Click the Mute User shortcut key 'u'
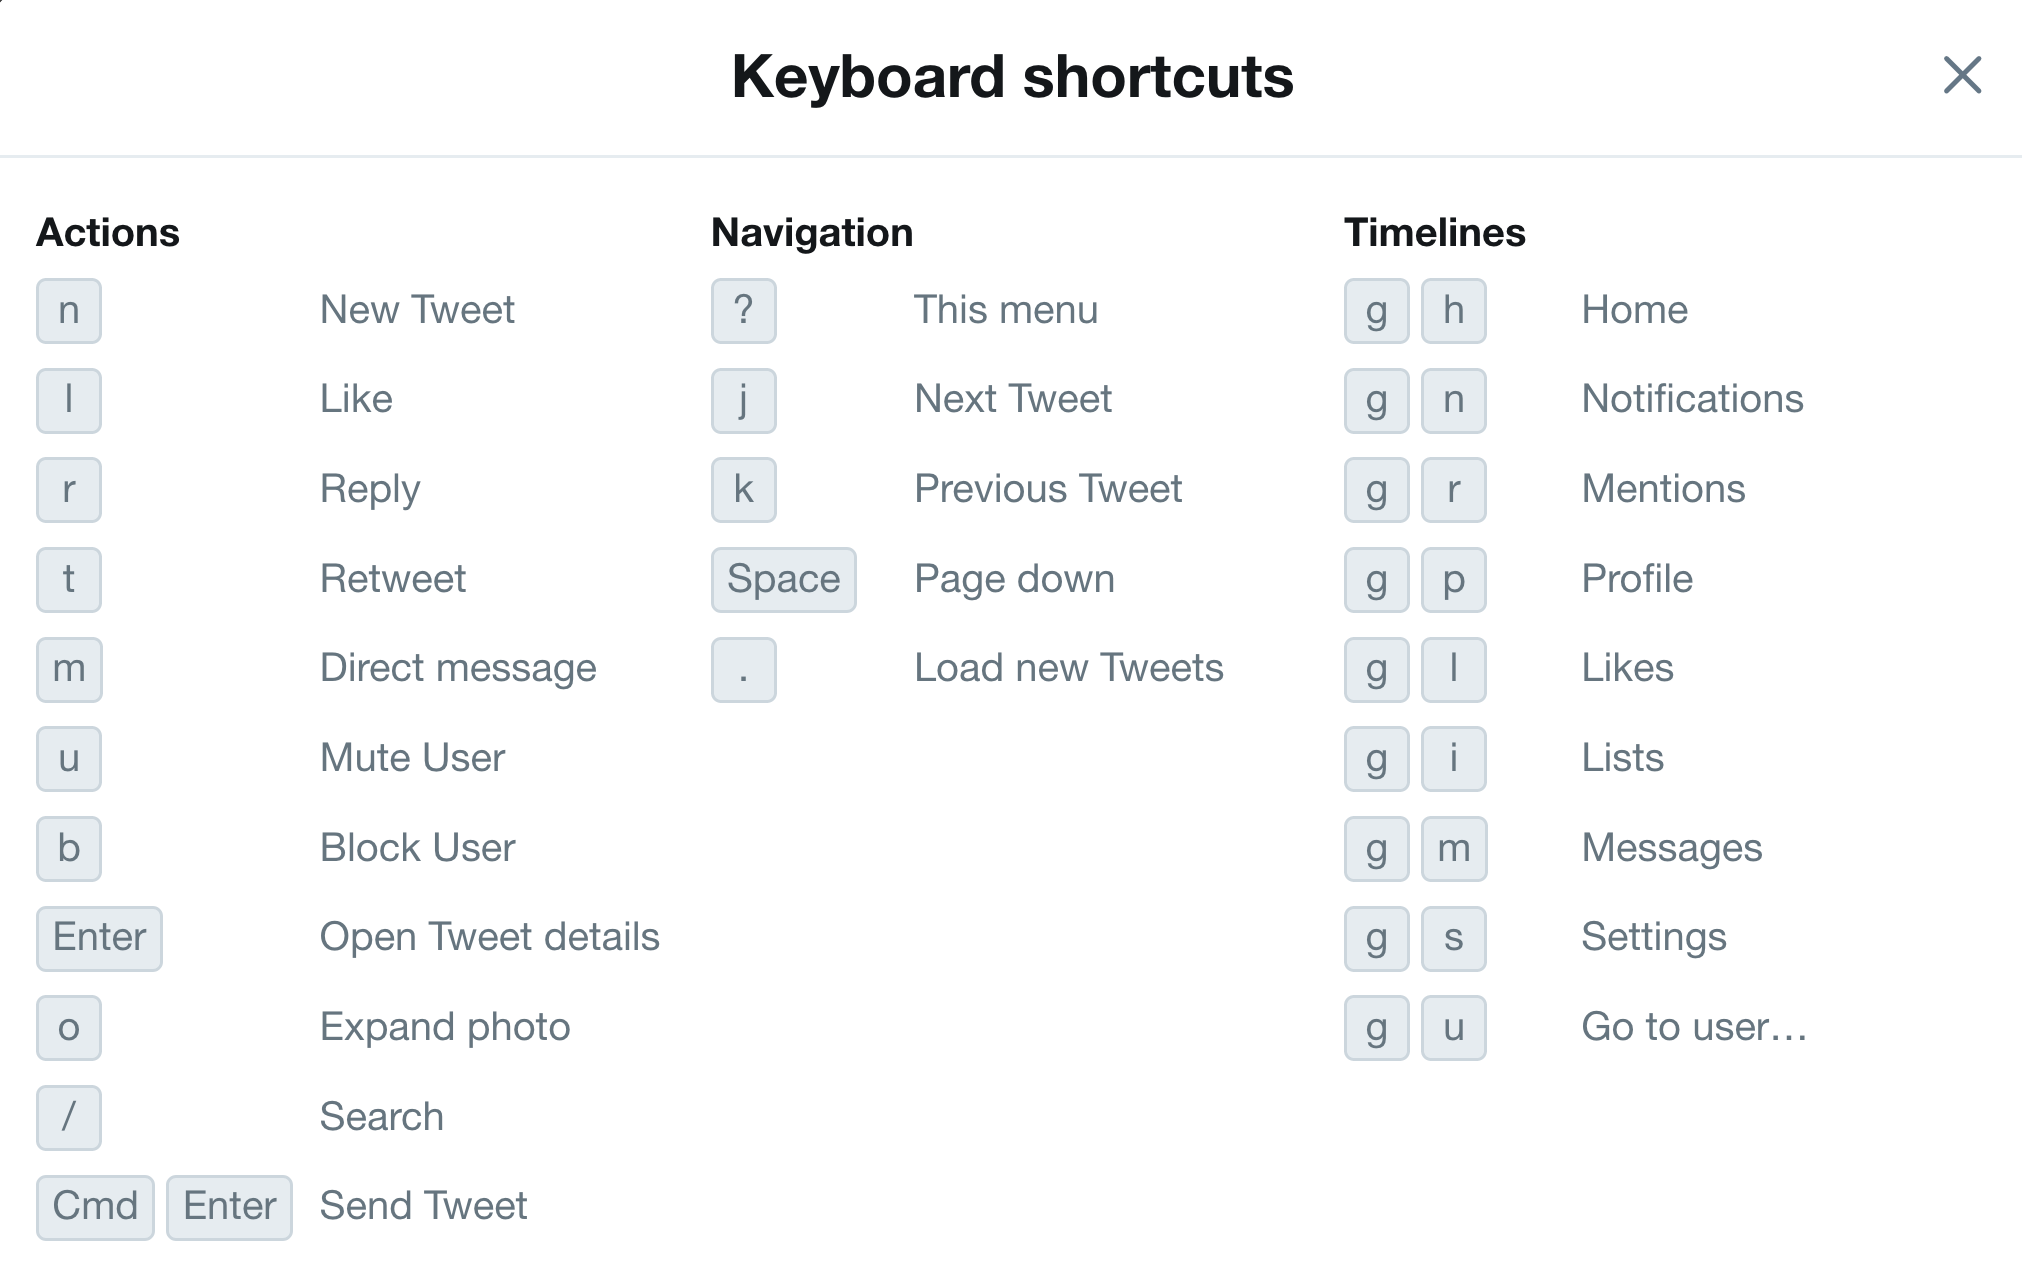Image resolution: width=2022 pixels, height=1276 pixels. [x=68, y=757]
